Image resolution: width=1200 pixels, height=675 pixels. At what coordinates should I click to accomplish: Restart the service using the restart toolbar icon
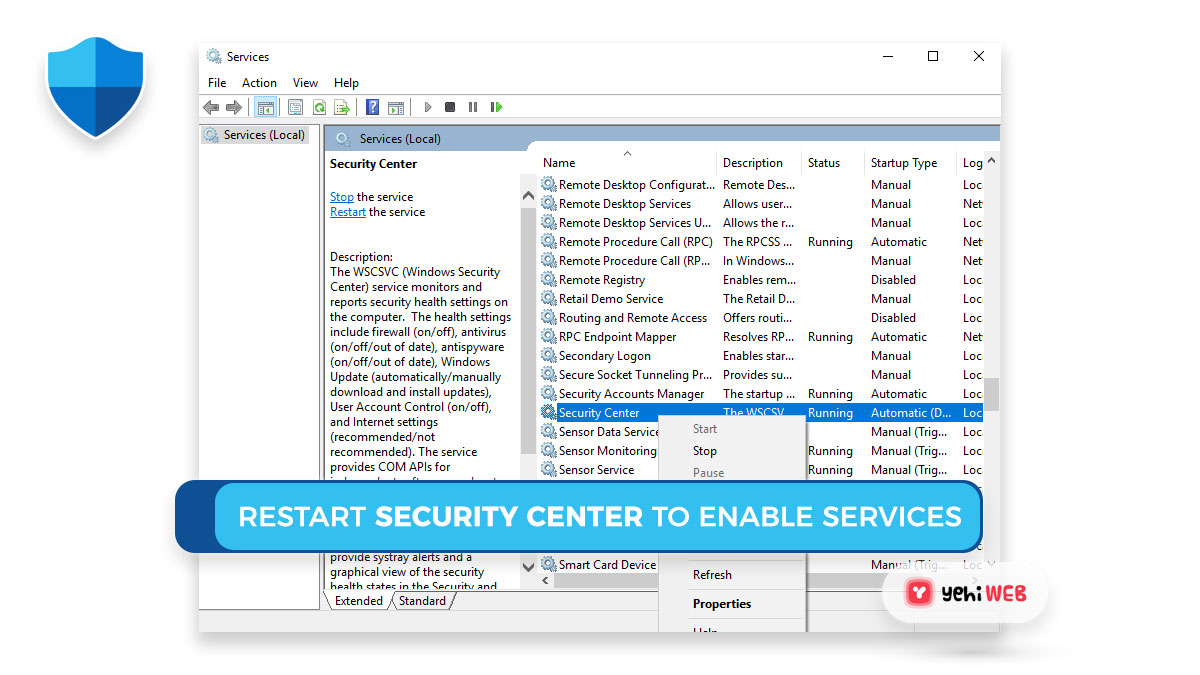[x=496, y=107]
